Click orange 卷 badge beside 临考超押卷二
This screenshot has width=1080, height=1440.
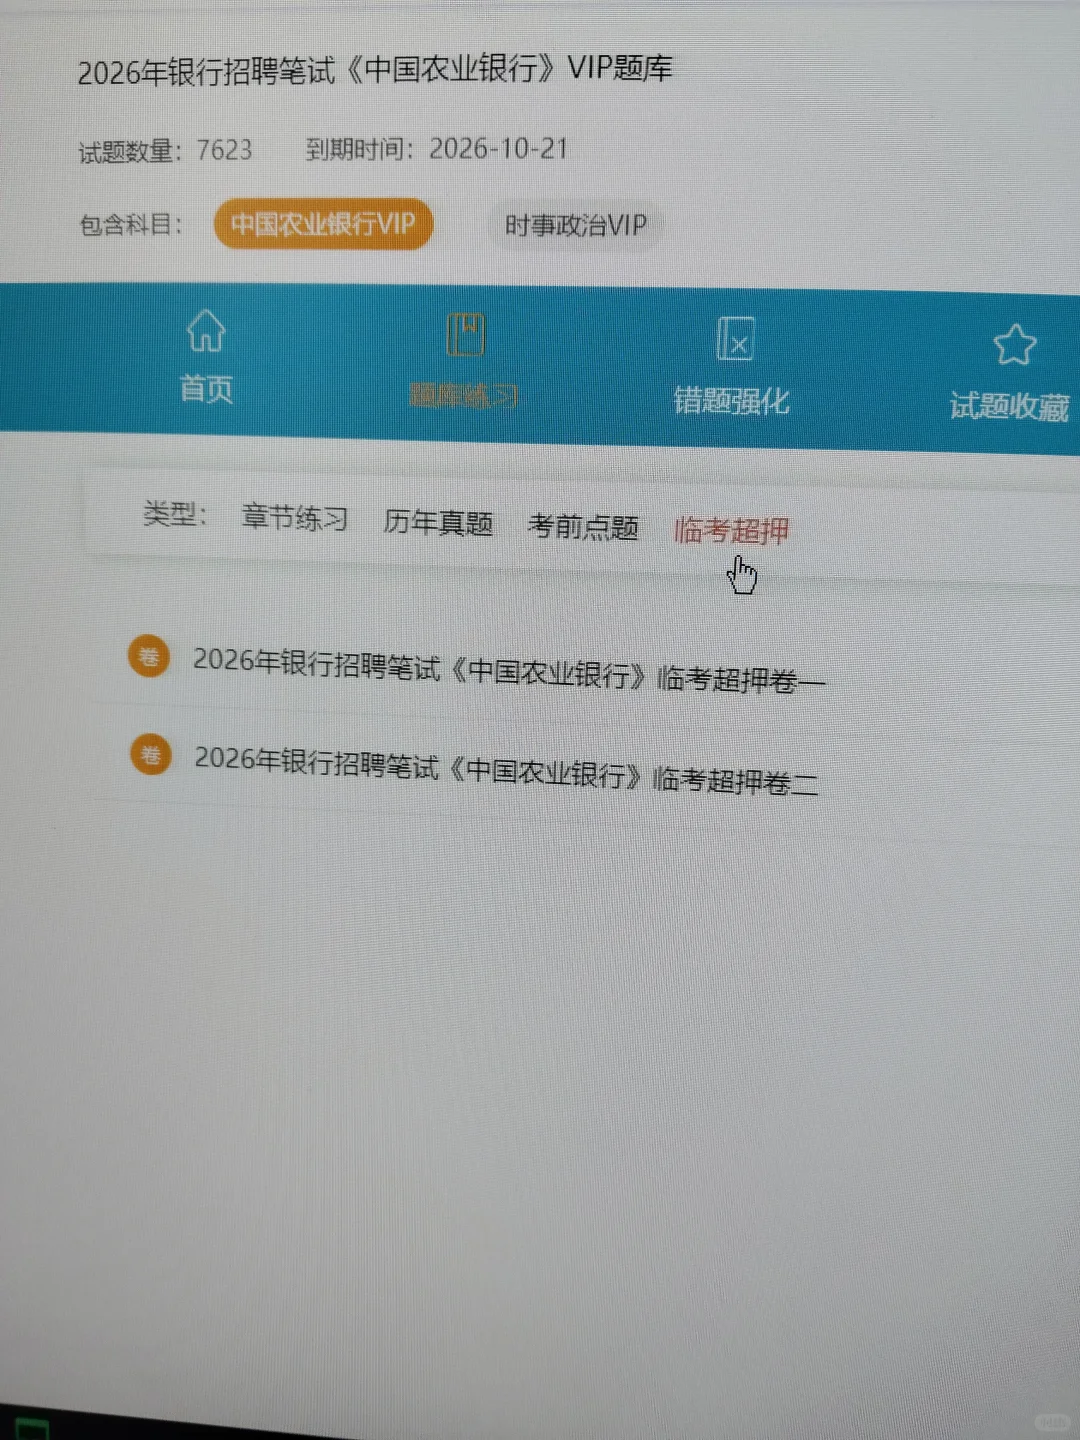coord(151,755)
